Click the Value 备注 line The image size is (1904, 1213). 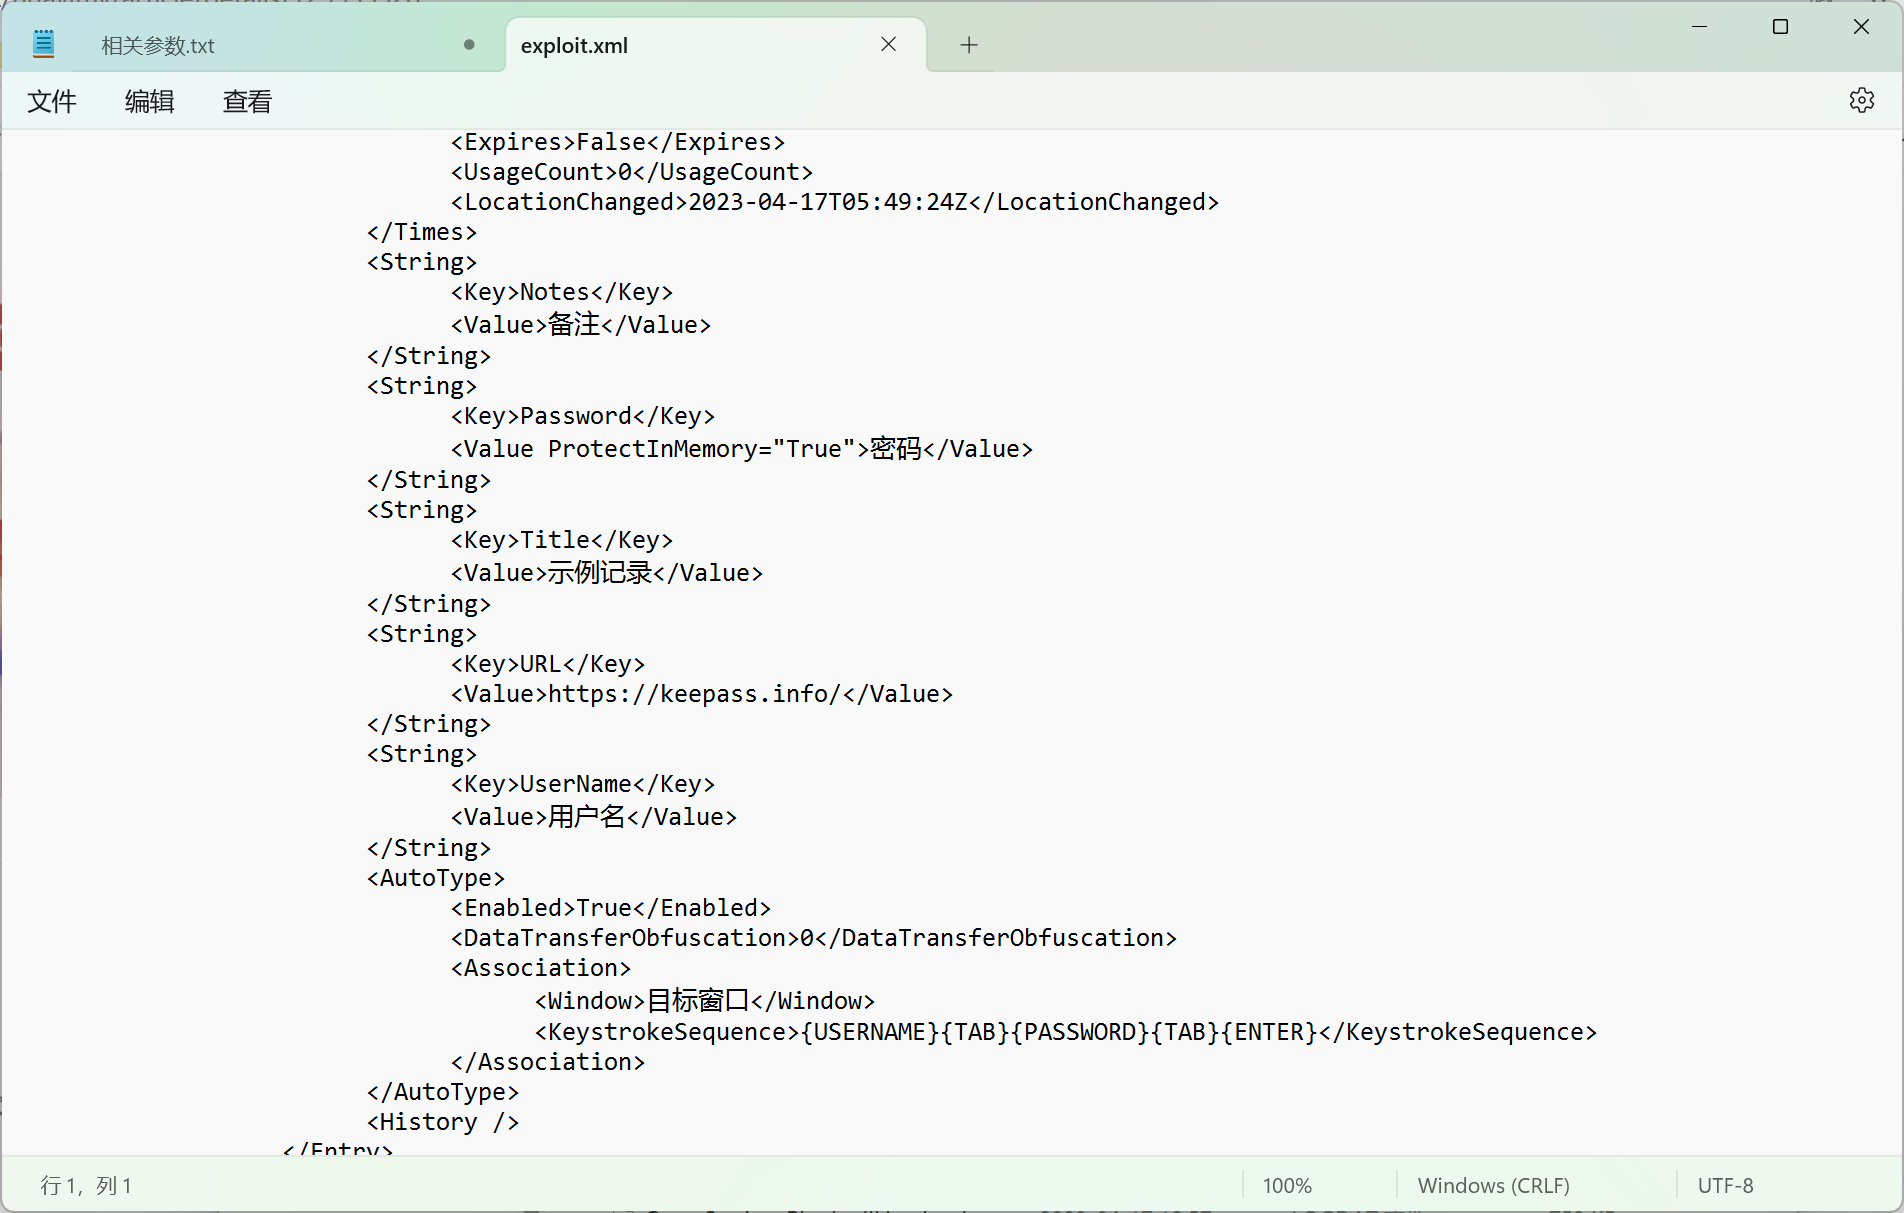(x=580, y=324)
